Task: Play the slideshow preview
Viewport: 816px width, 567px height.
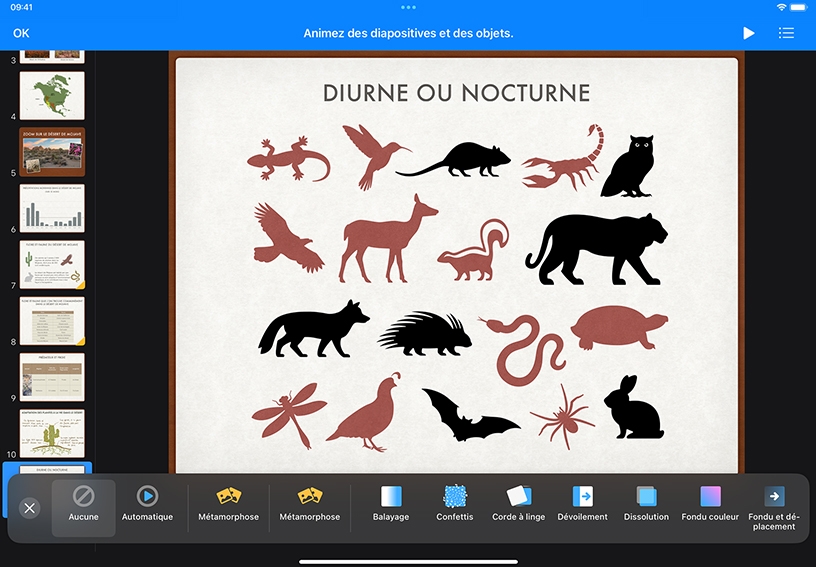Action: click(748, 33)
